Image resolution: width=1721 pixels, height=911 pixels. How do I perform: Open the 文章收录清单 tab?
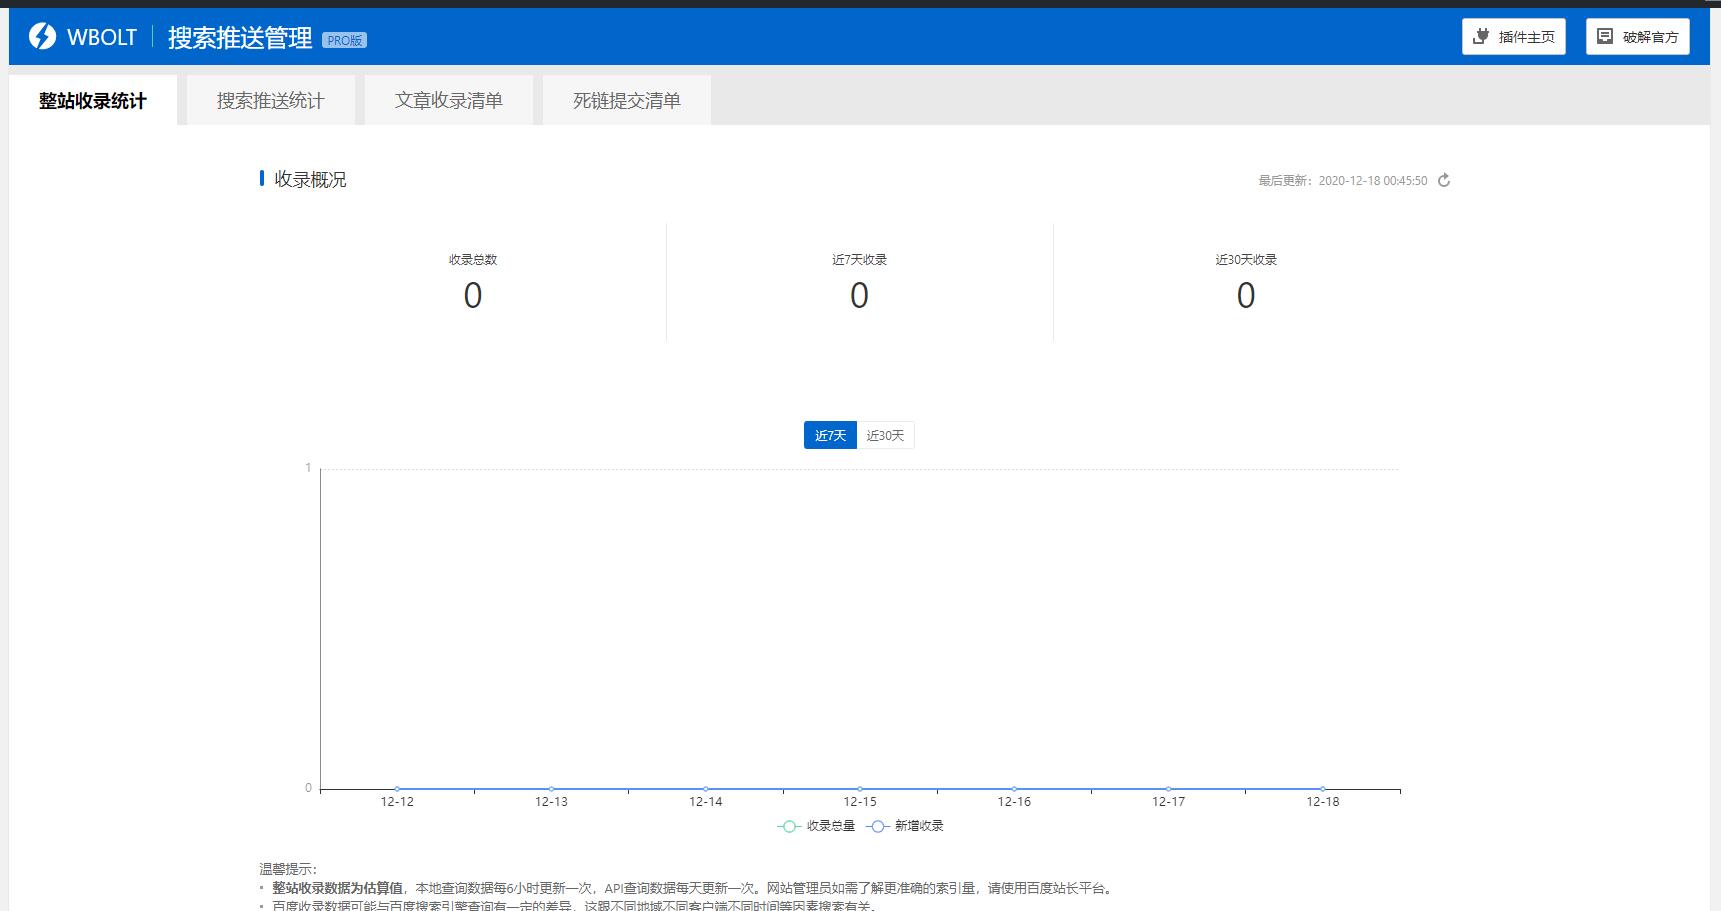[448, 99]
